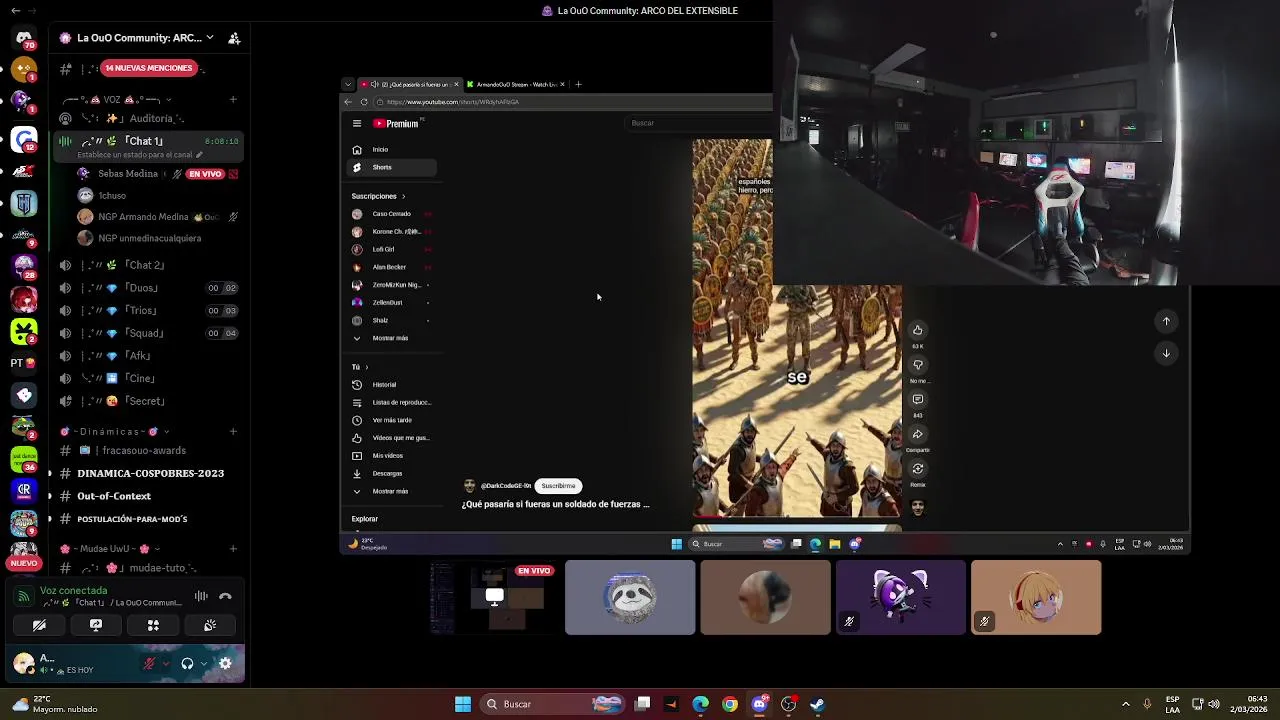Open Out-of-Context channel
1280x720 pixels.
150,496
